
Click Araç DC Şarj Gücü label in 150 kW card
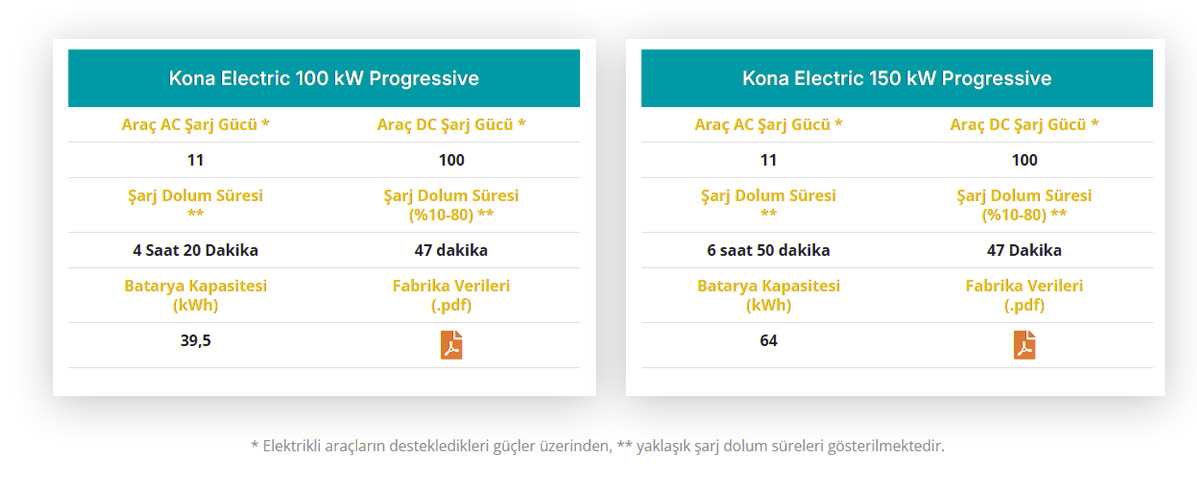coord(1024,124)
